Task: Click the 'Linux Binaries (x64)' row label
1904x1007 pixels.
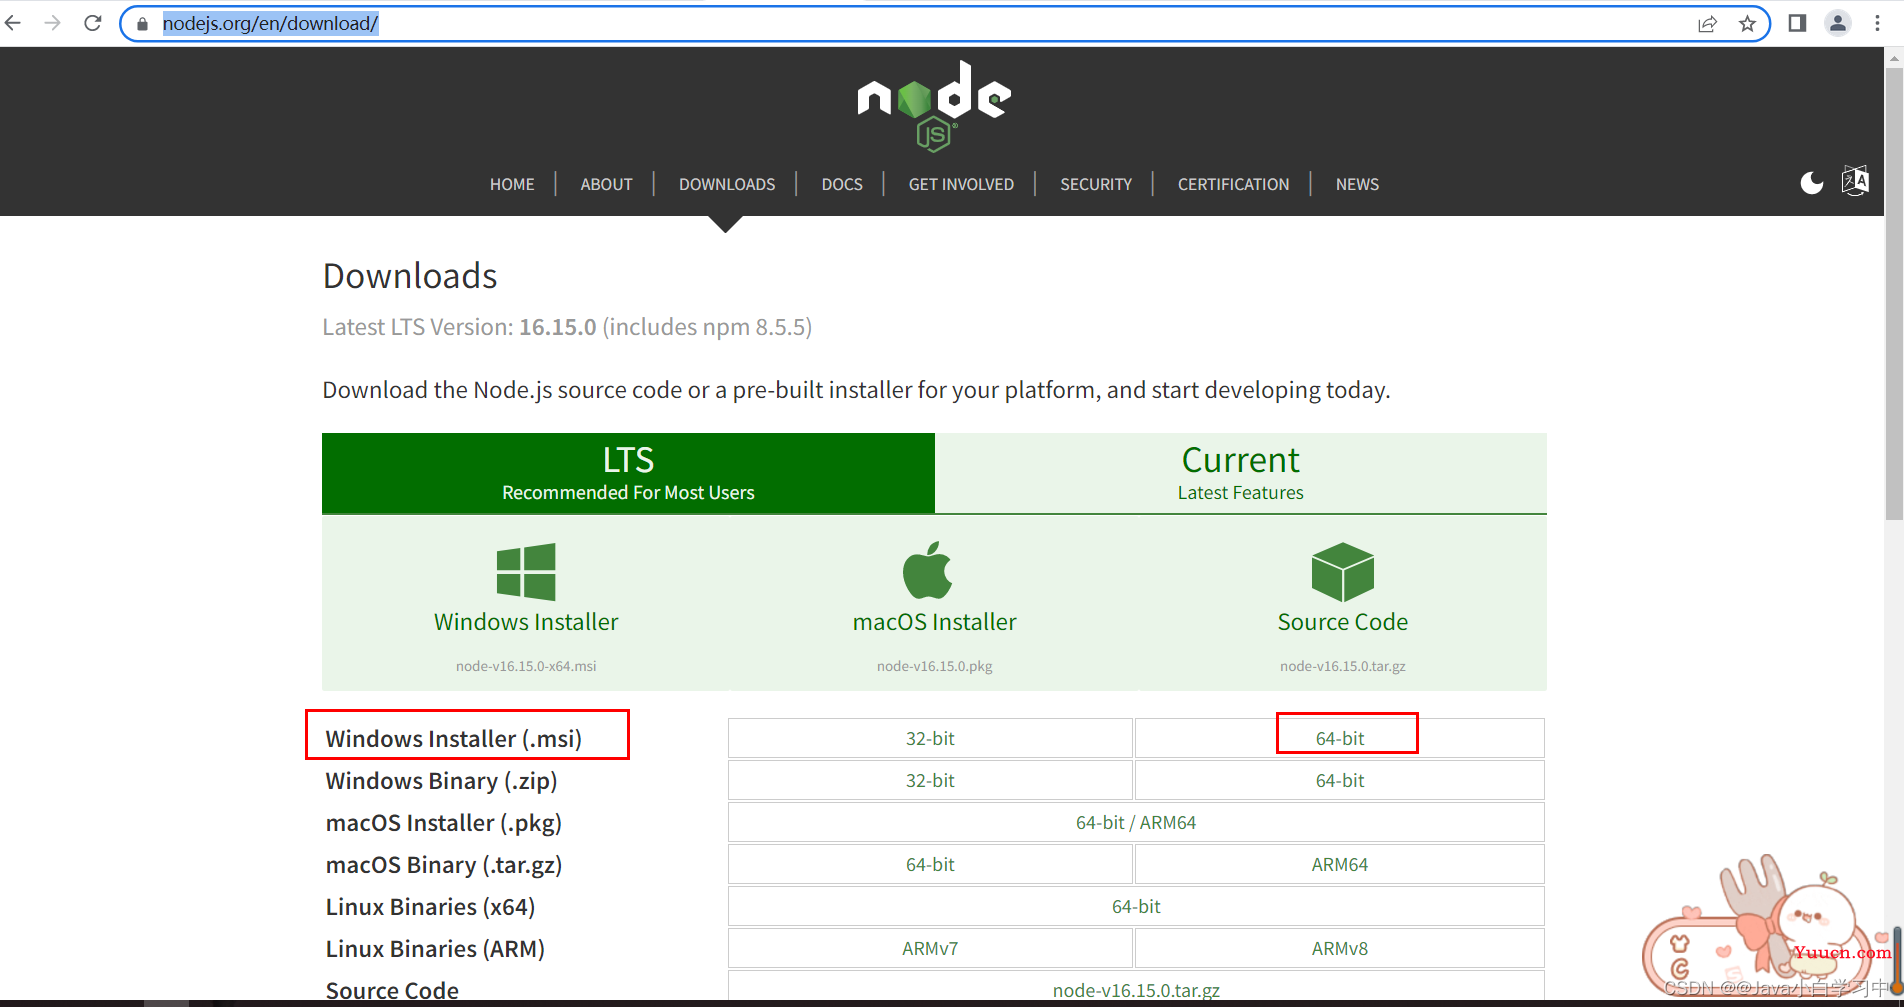Action: coord(430,906)
